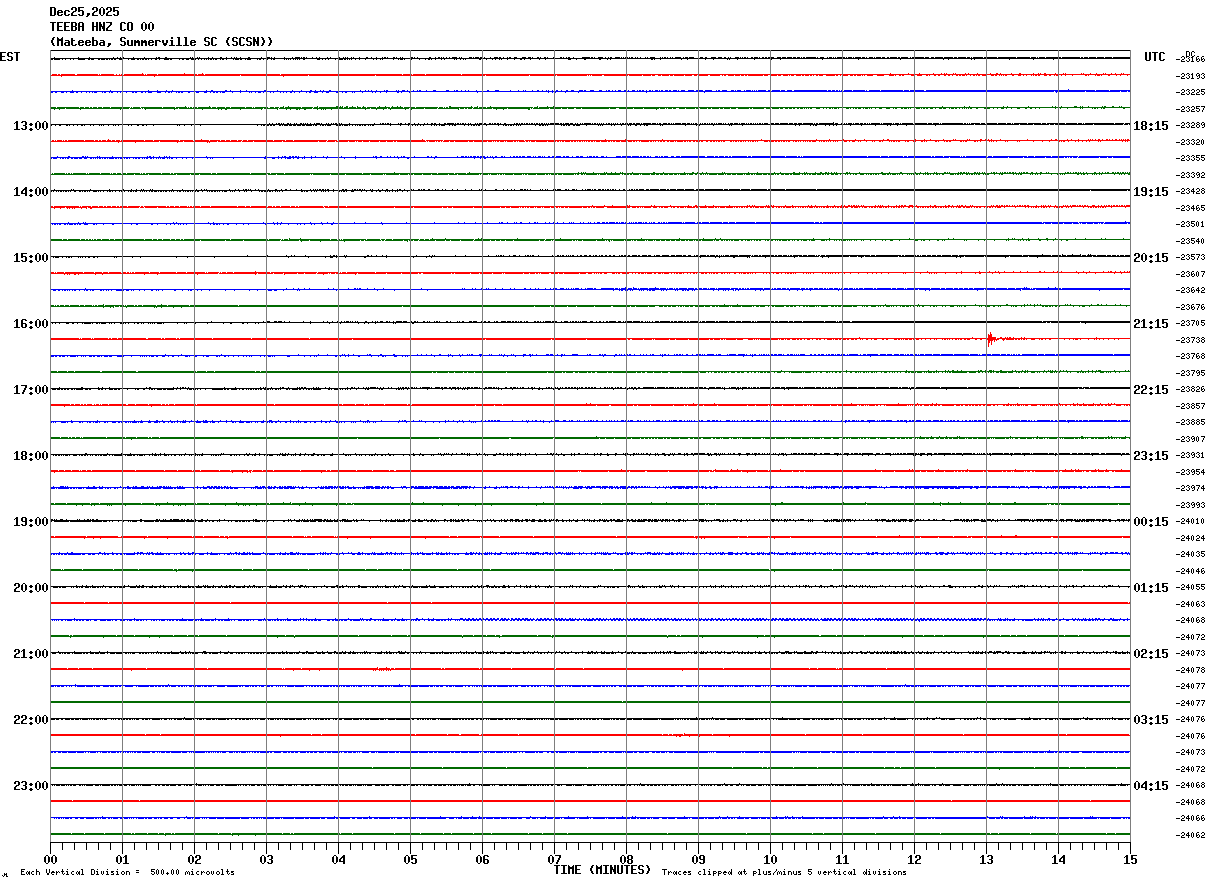1210x886 pixels.
Task: Click the 00:15 UTC time label
Action: tap(1151, 522)
